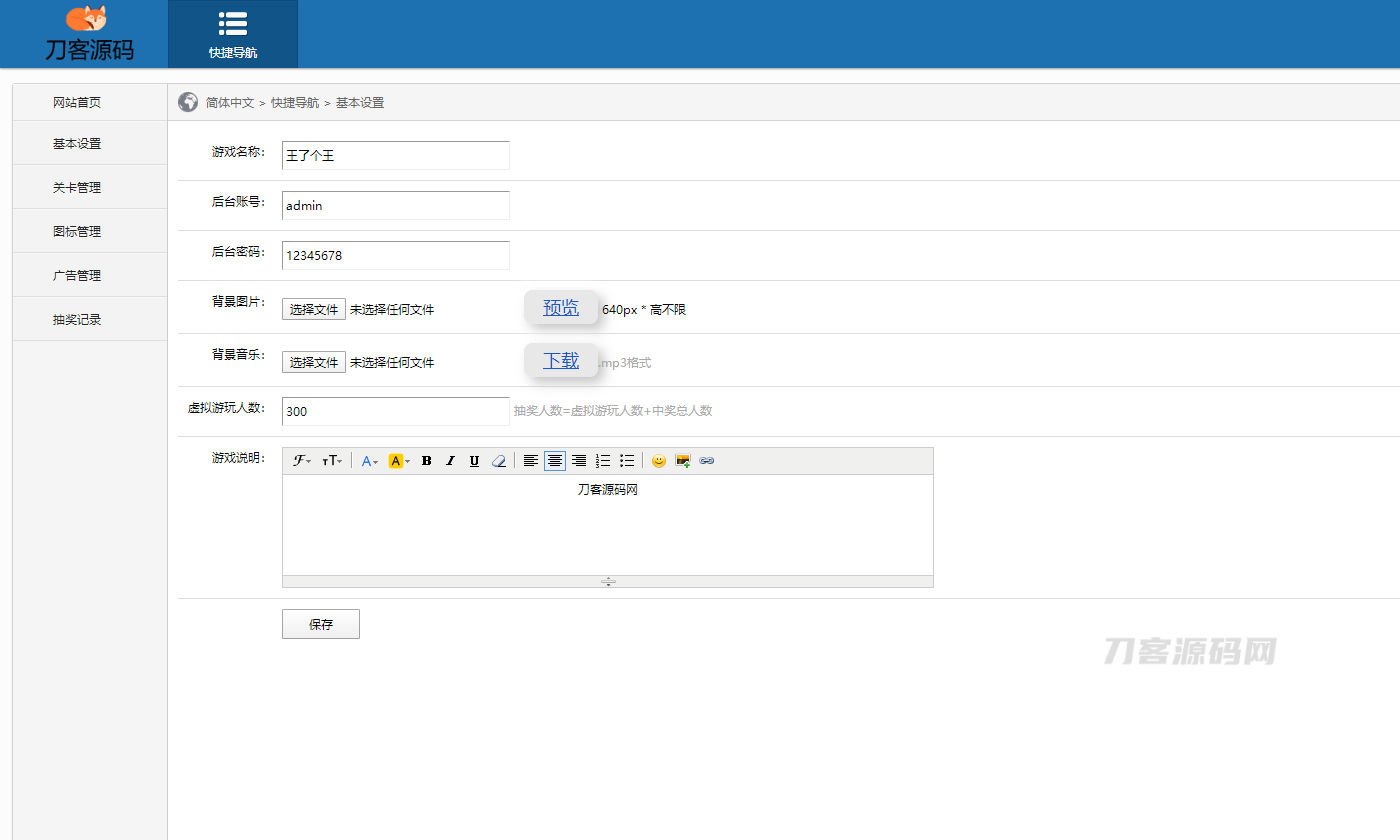Toggle center text alignment in editor
This screenshot has height=840, width=1400.
click(555, 461)
